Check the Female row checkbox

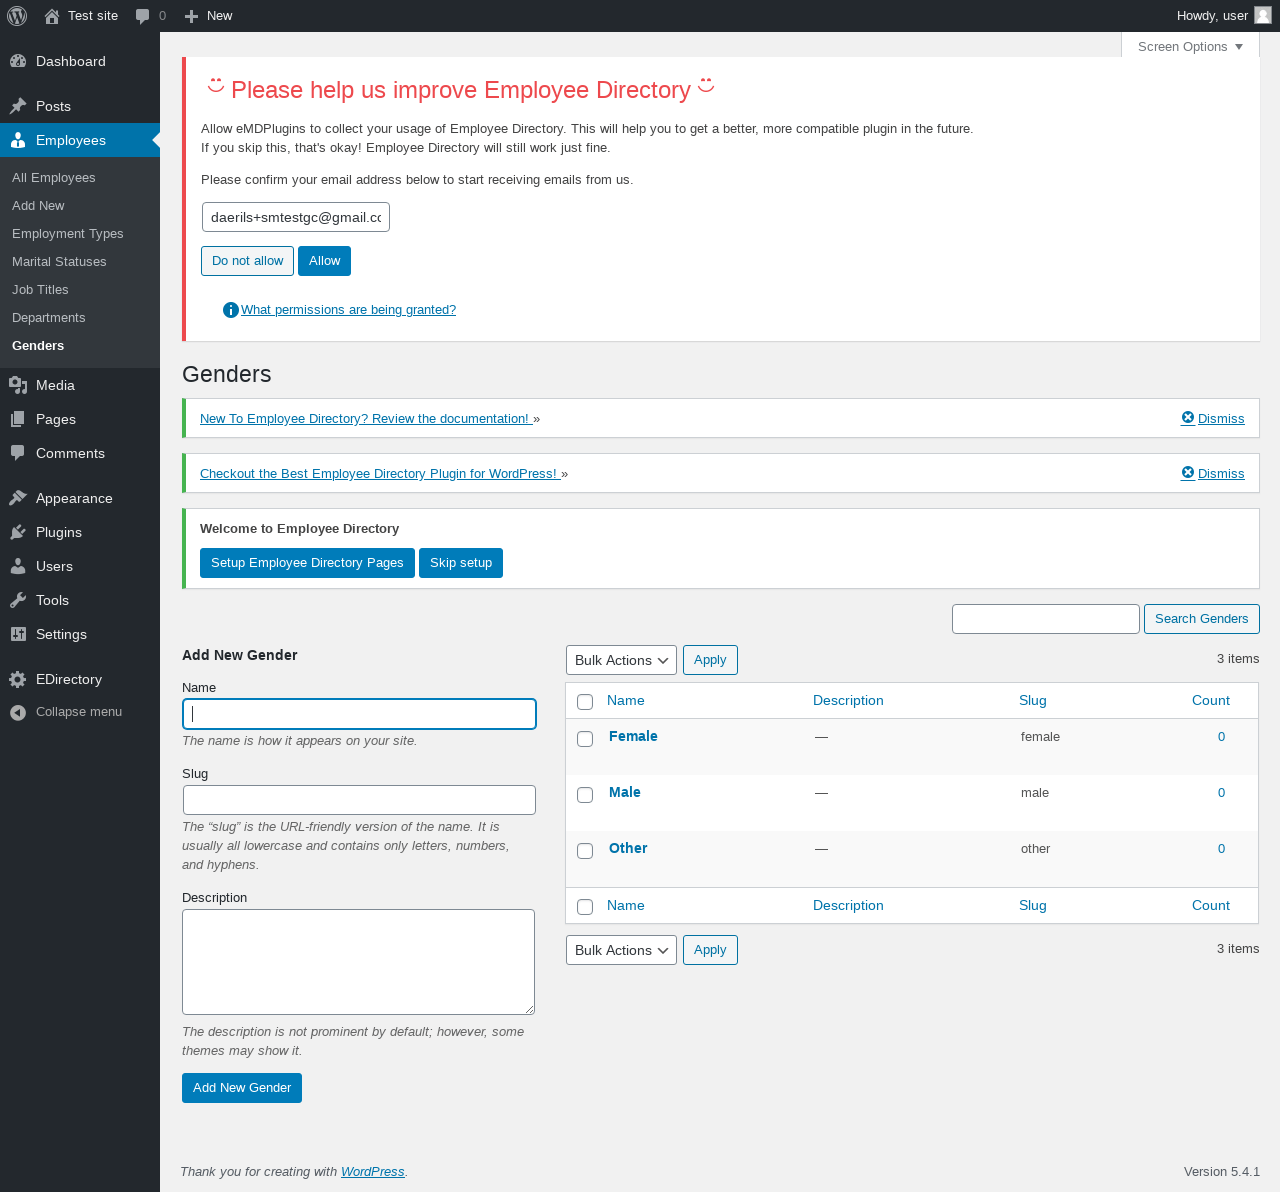(585, 739)
